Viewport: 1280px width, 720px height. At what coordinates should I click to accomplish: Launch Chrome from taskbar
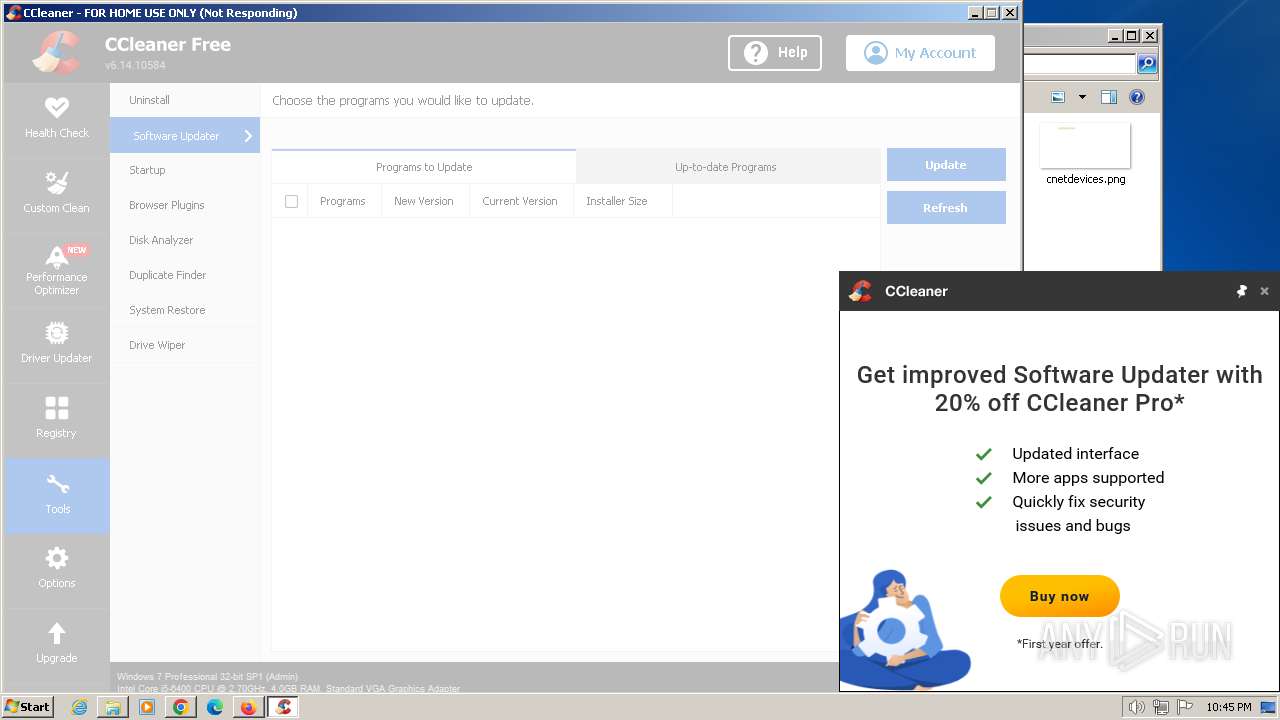(181, 707)
